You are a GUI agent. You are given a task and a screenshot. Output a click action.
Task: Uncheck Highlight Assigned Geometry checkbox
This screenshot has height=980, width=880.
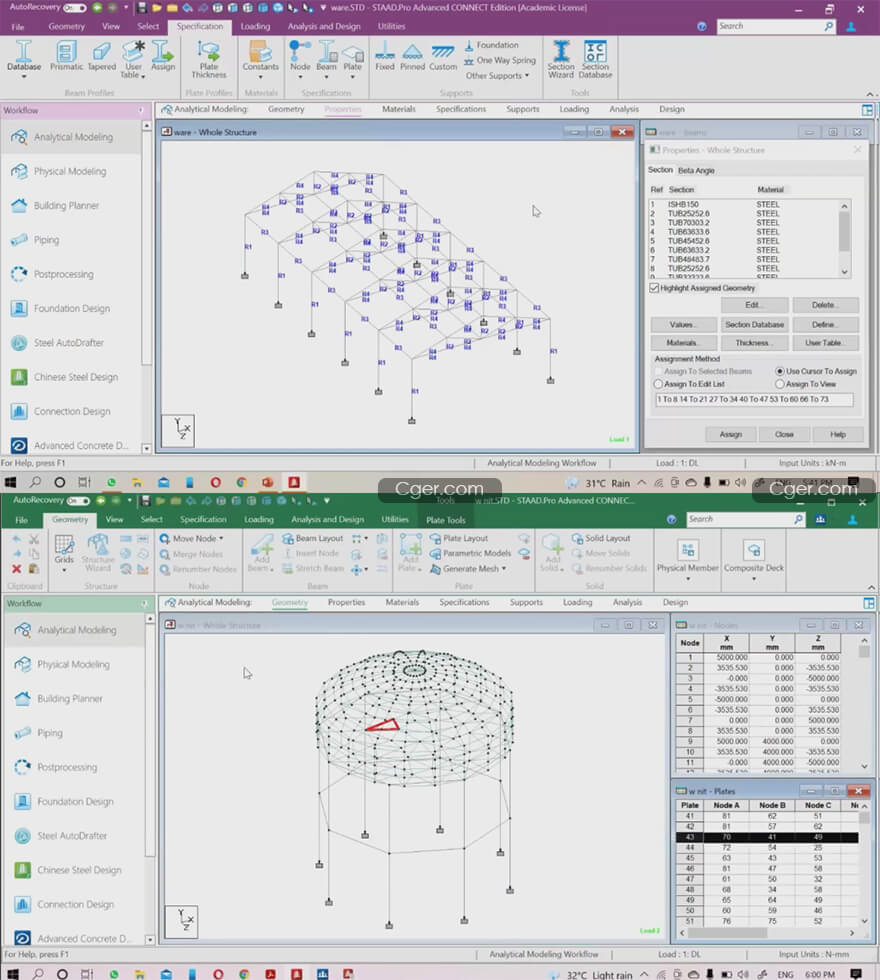click(654, 288)
